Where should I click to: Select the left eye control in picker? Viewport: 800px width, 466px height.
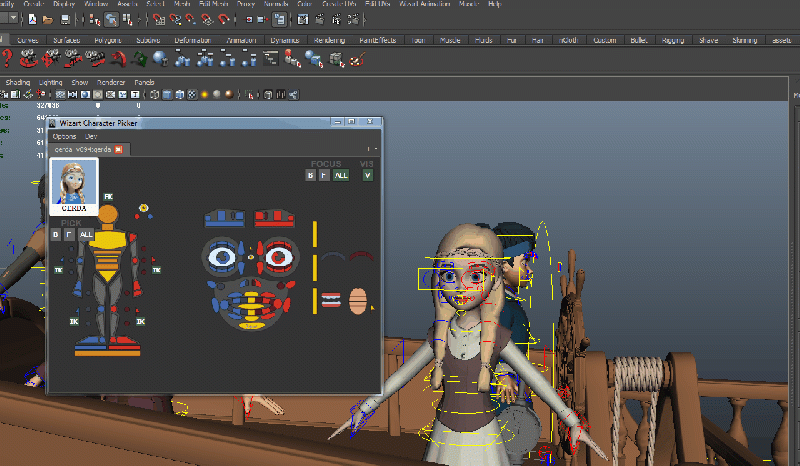point(223,257)
